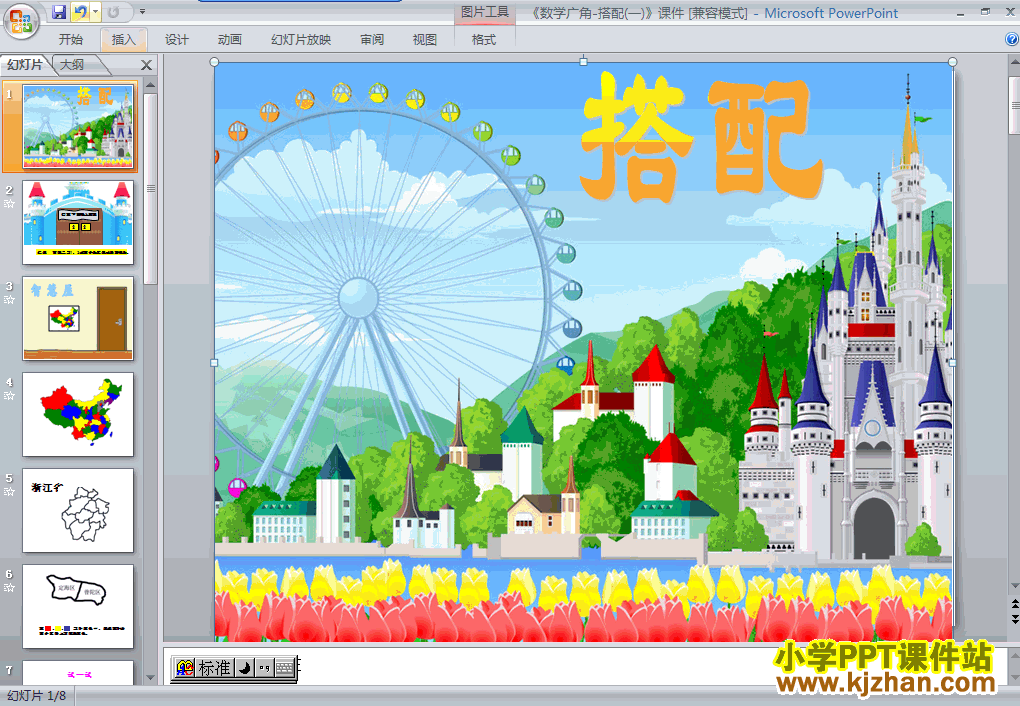
Task: Select slide 3 thumbnail with brown door
Action: 78,318
